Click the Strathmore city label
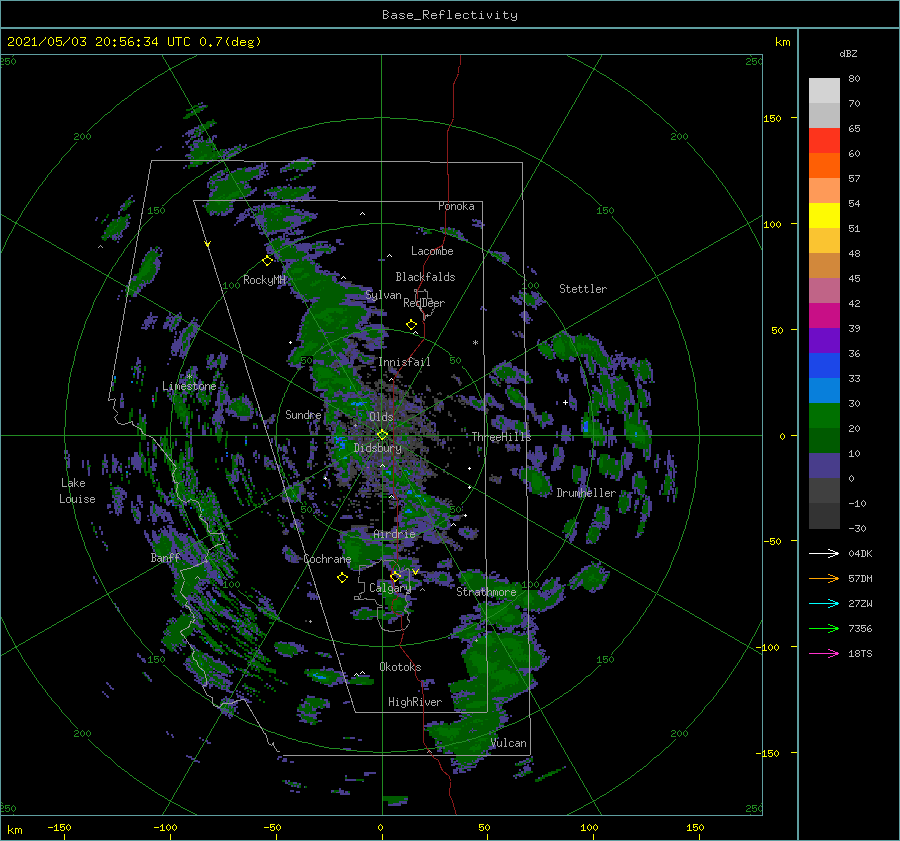900x841 pixels. [486, 592]
